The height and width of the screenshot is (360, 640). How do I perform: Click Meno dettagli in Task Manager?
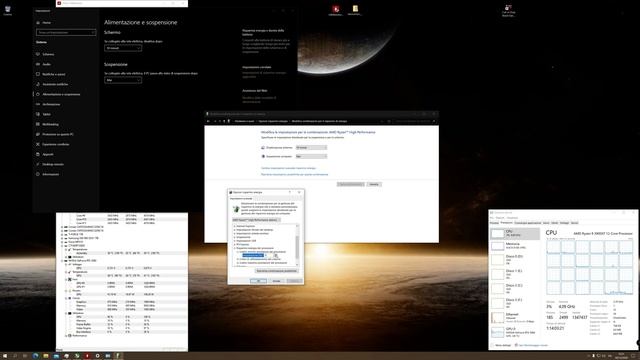(x=501, y=345)
